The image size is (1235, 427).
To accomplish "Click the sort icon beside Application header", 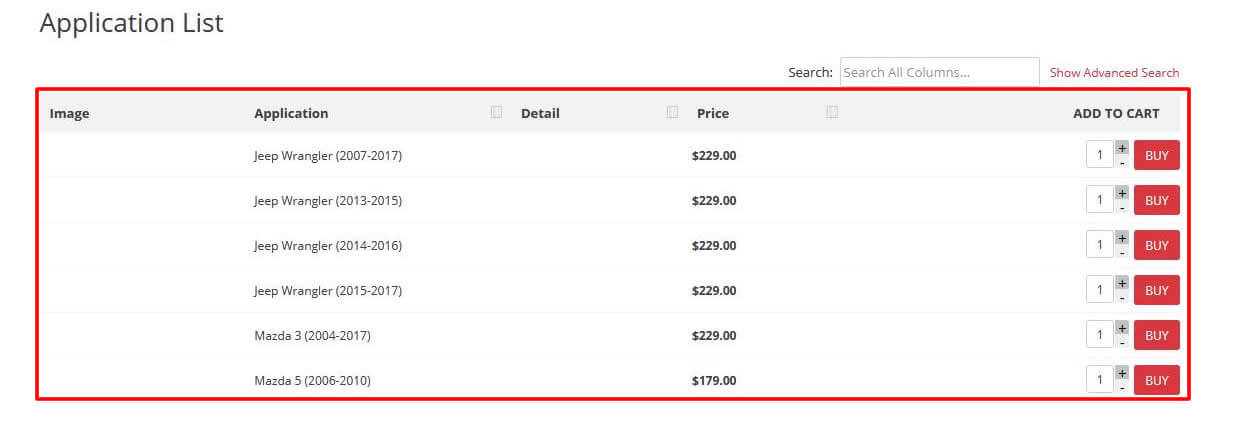I will pyautogui.click(x=496, y=112).
